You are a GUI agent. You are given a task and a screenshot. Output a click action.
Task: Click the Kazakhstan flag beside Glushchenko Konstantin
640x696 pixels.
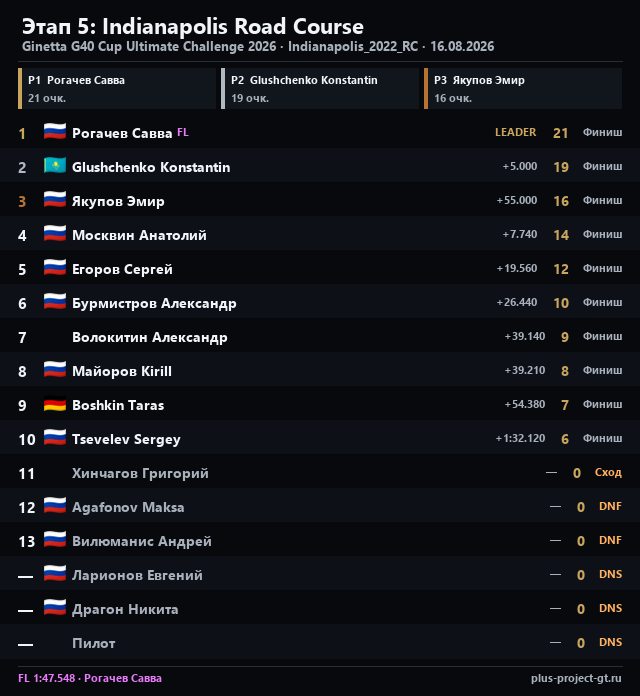[55, 166]
